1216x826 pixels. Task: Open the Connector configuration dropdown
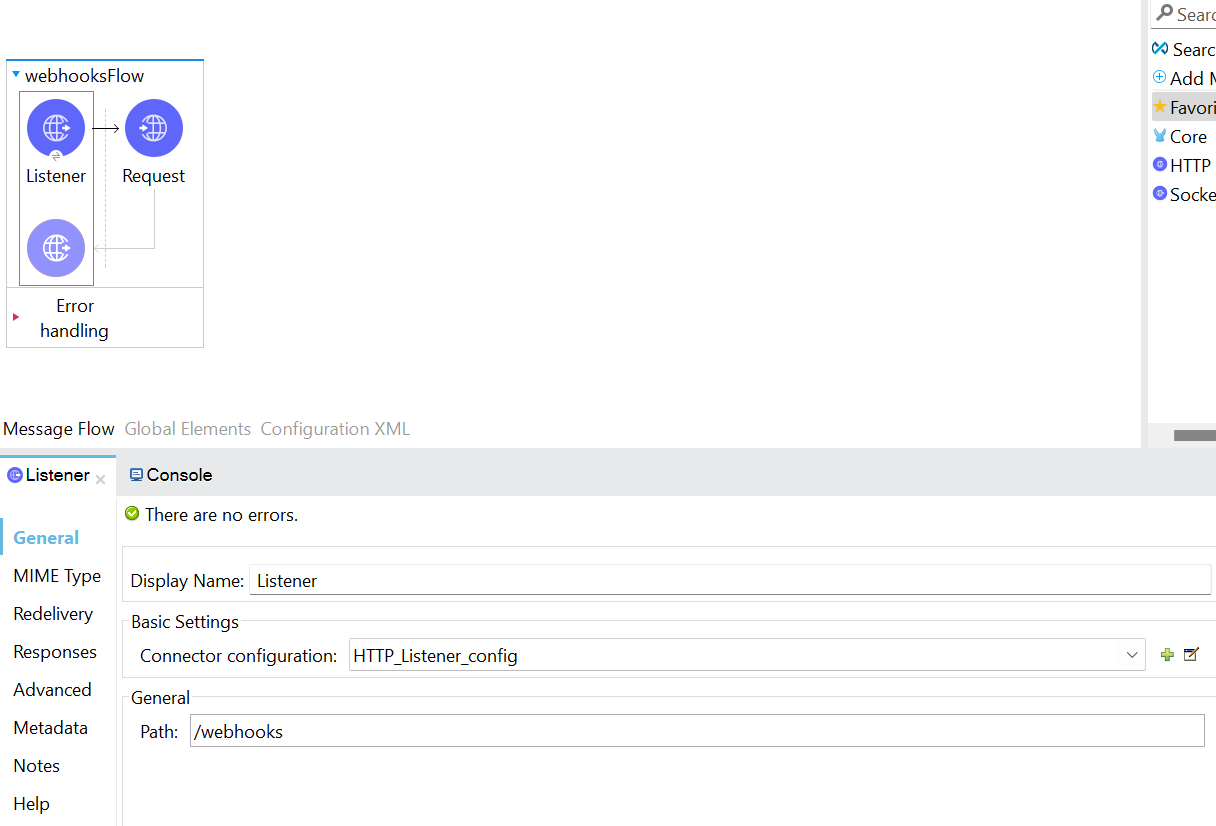point(1131,655)
